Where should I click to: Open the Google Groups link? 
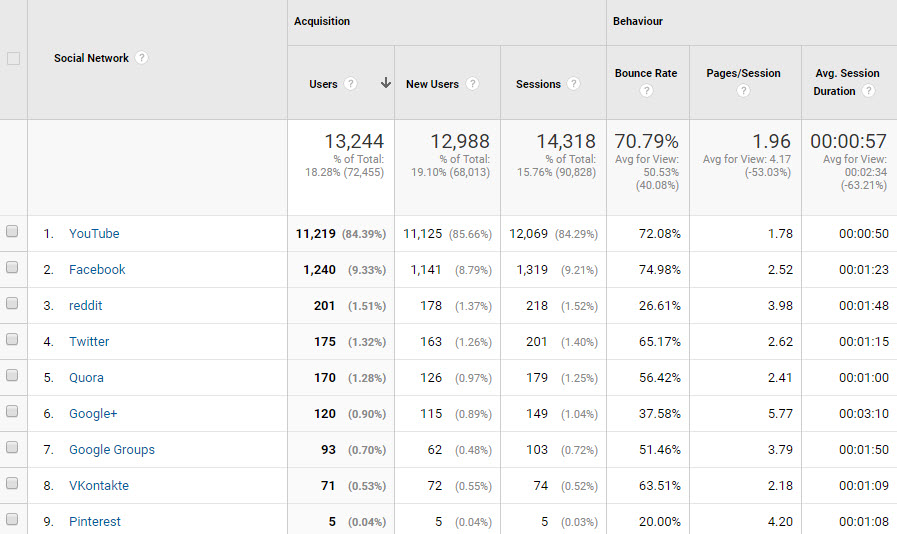coord(112,450)
